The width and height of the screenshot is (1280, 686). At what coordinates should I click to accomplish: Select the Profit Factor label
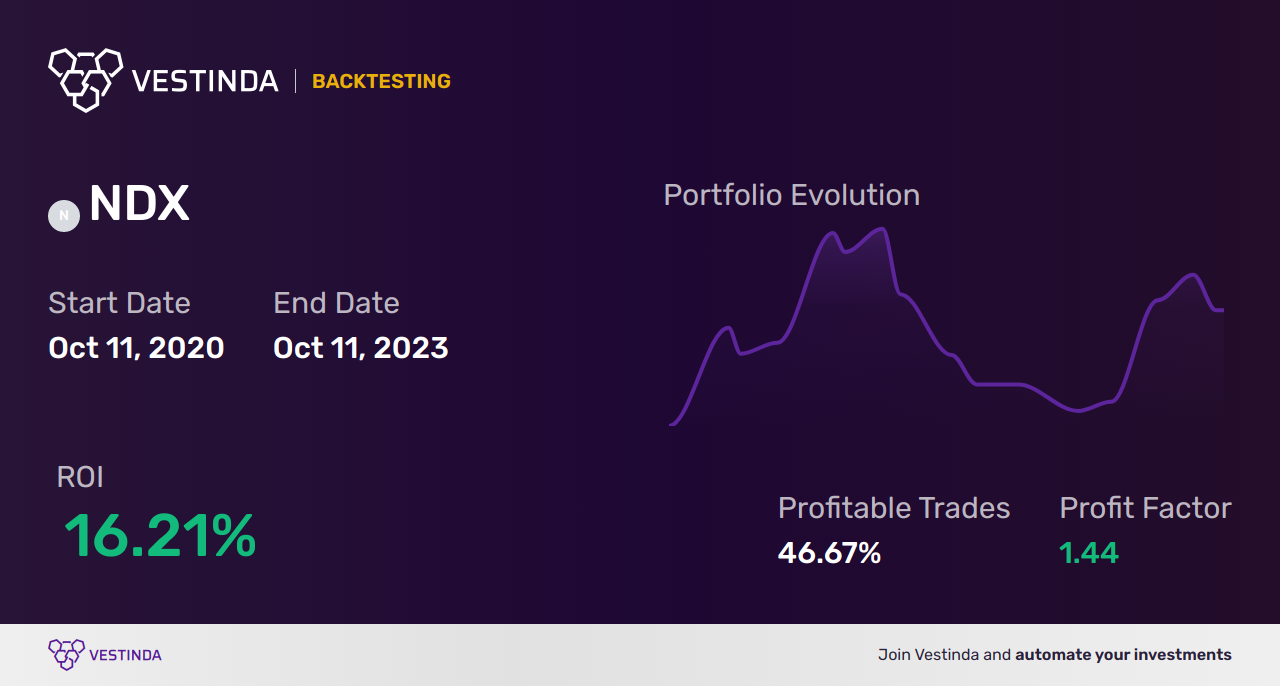point(1145,508)
